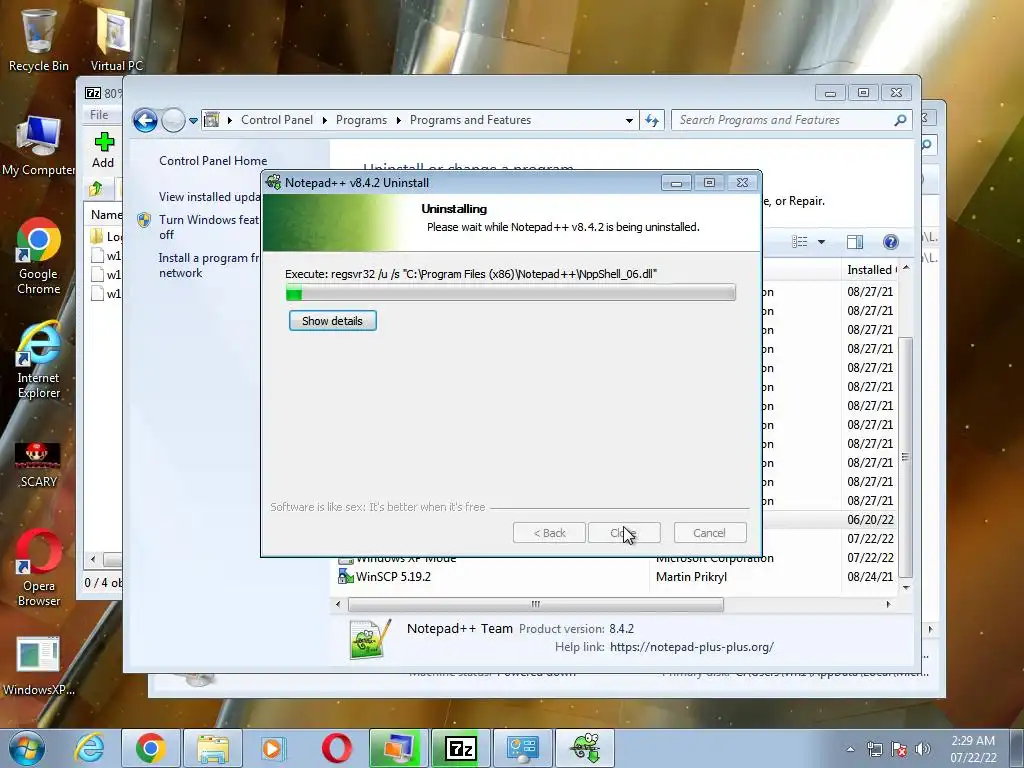Click Programs in breadcrumb path
The width and height of the screenshot is (1024, 768).
click(361, 120)
